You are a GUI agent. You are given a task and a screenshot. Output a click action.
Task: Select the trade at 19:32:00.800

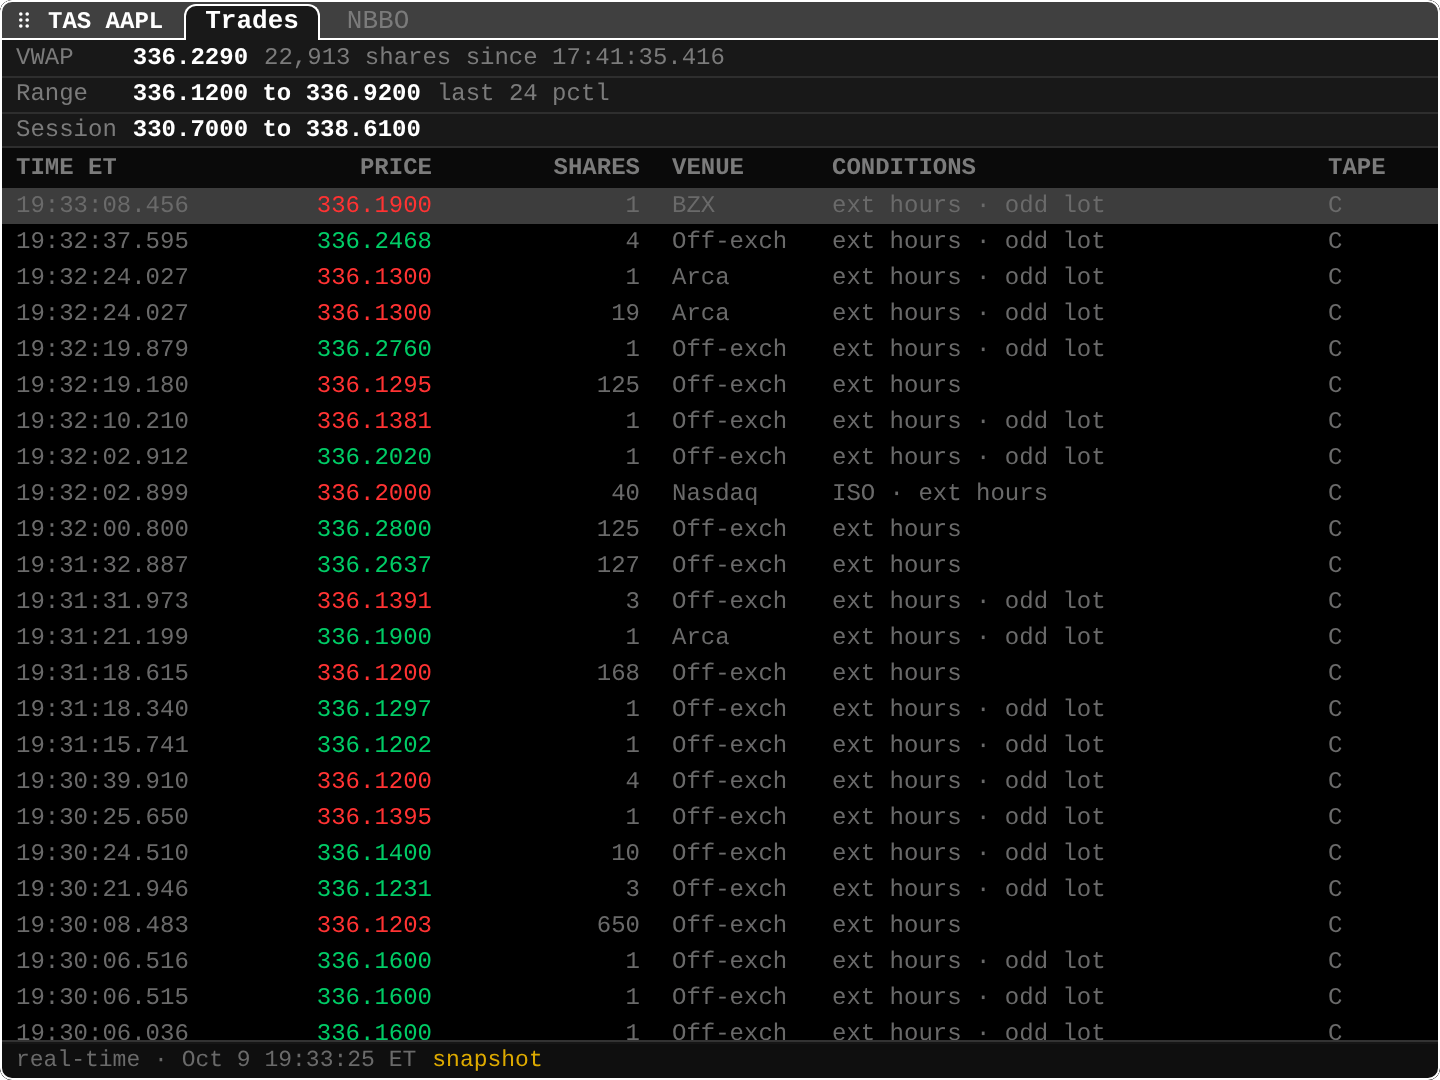point(720,529)
